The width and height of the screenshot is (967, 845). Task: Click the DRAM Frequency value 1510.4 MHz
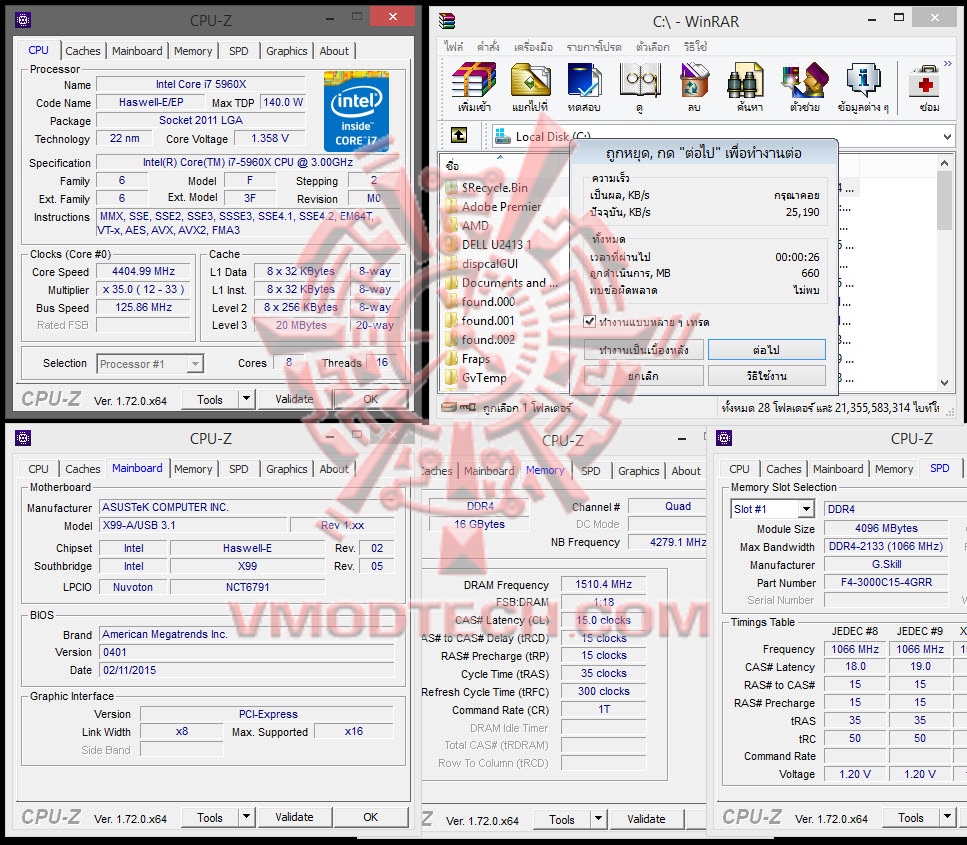603,584
